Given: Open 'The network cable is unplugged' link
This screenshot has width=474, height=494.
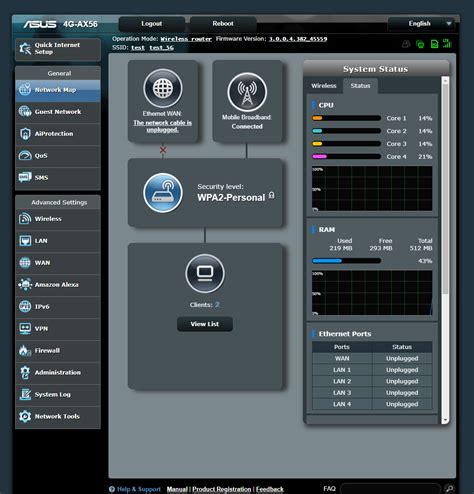Looking at the screenshot, I should (x=163, y=126).
